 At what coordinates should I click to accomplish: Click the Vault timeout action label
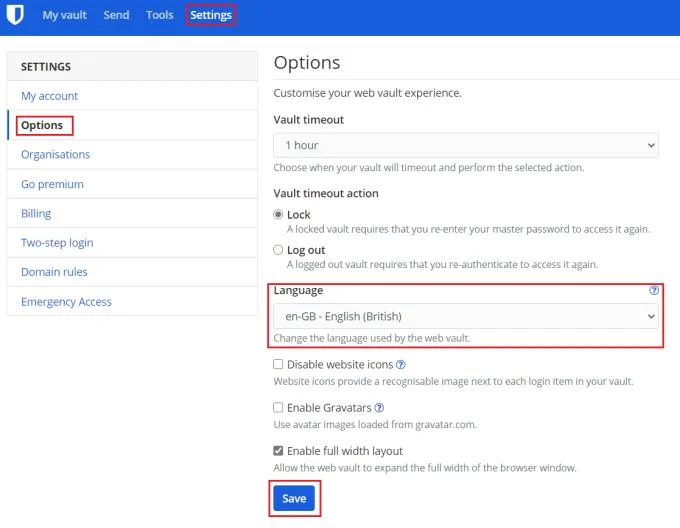[x=326, y=193]
